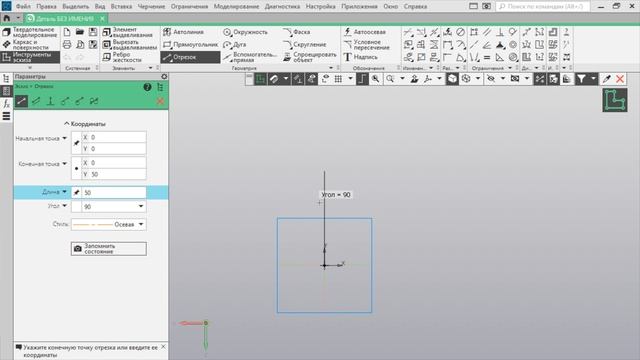
Task: Switch to perpendicular segment mode
Action: [50, 101]
